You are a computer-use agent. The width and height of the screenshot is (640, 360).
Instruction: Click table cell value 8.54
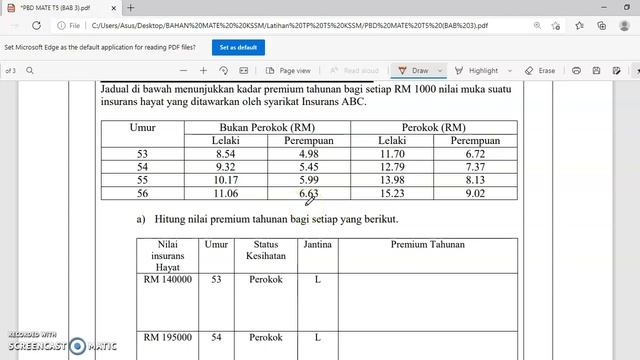click(x=226, y=154)
